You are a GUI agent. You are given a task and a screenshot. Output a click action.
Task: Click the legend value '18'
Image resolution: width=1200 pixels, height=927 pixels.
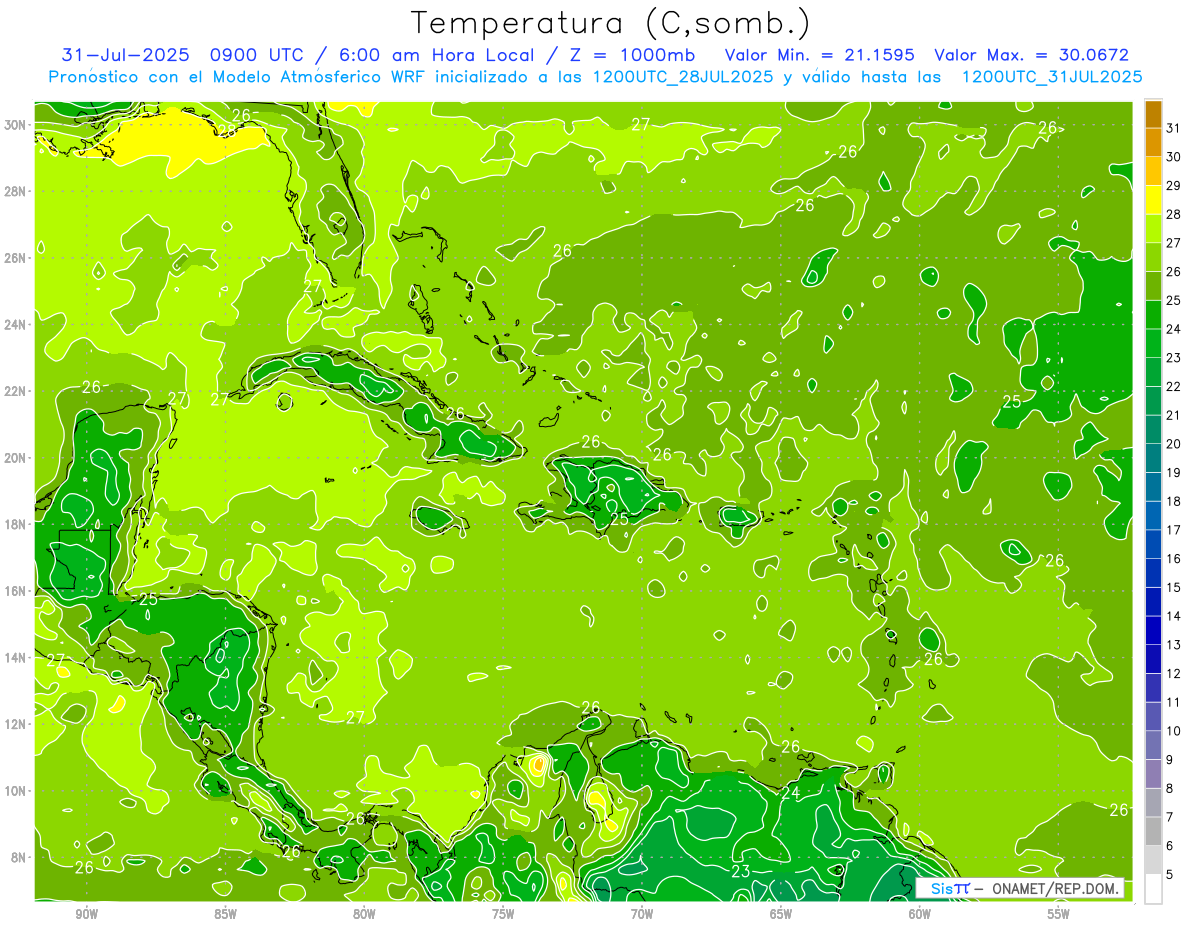[x=1174, y=501]
